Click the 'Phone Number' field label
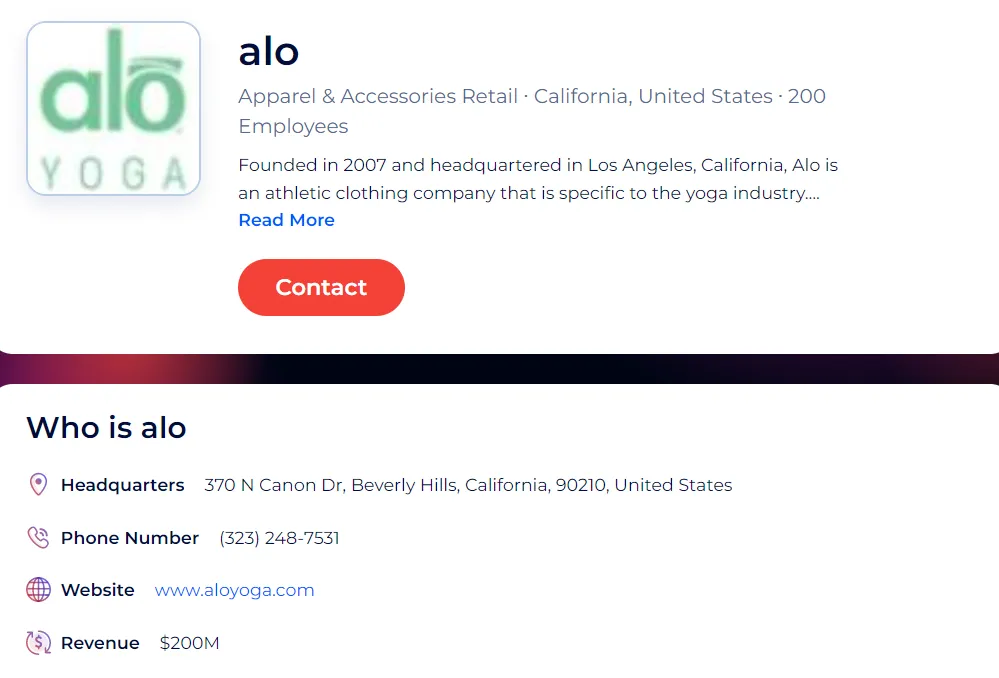Screen dimensions: 999x678 [x=130, y=538]
